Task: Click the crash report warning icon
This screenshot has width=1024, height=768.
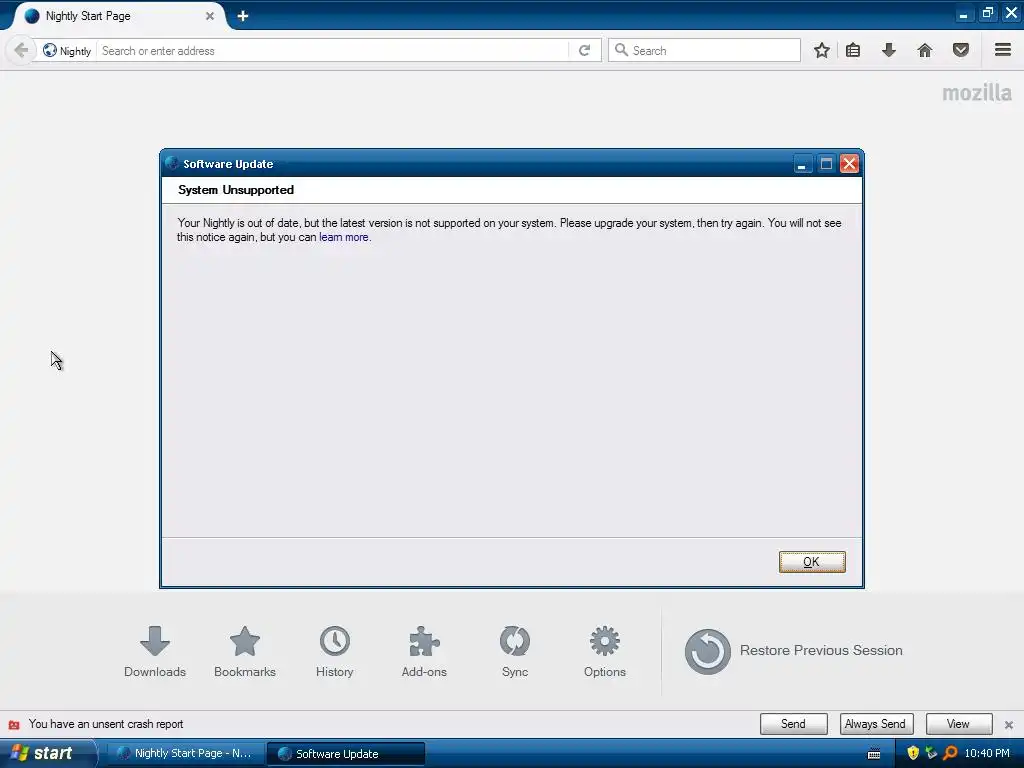Action: pos(14,724)
